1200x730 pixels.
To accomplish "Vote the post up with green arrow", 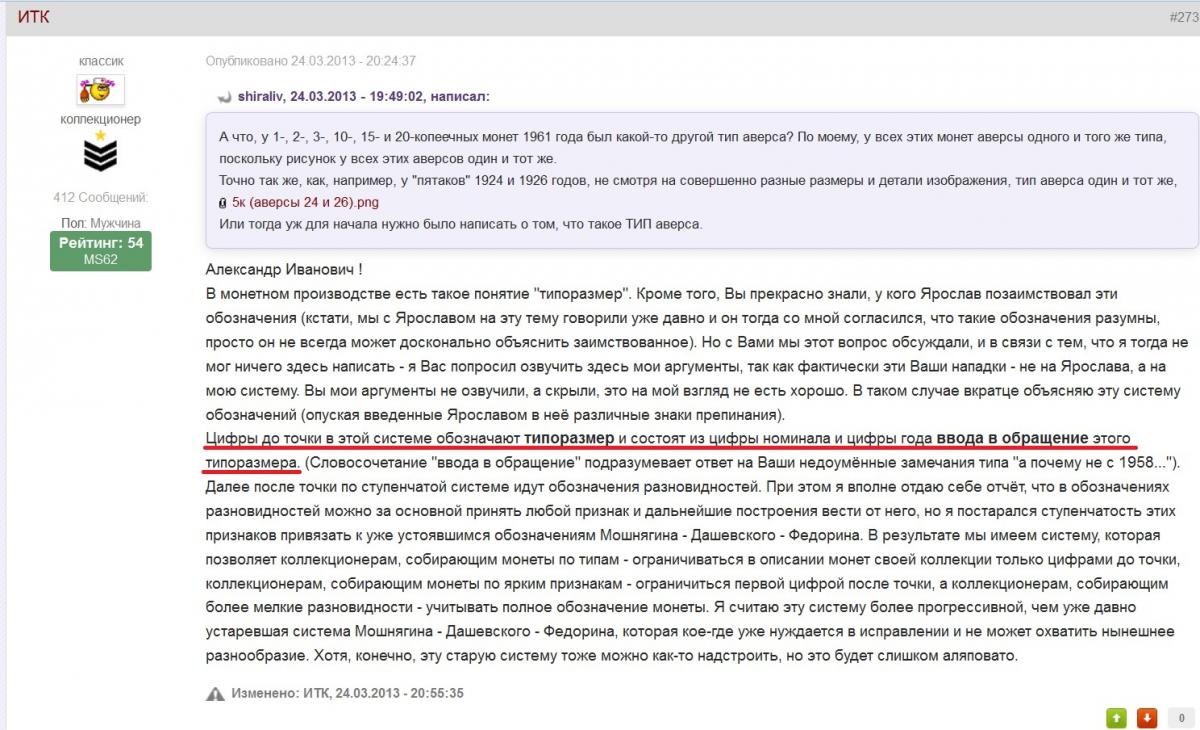I will 1116,717.
